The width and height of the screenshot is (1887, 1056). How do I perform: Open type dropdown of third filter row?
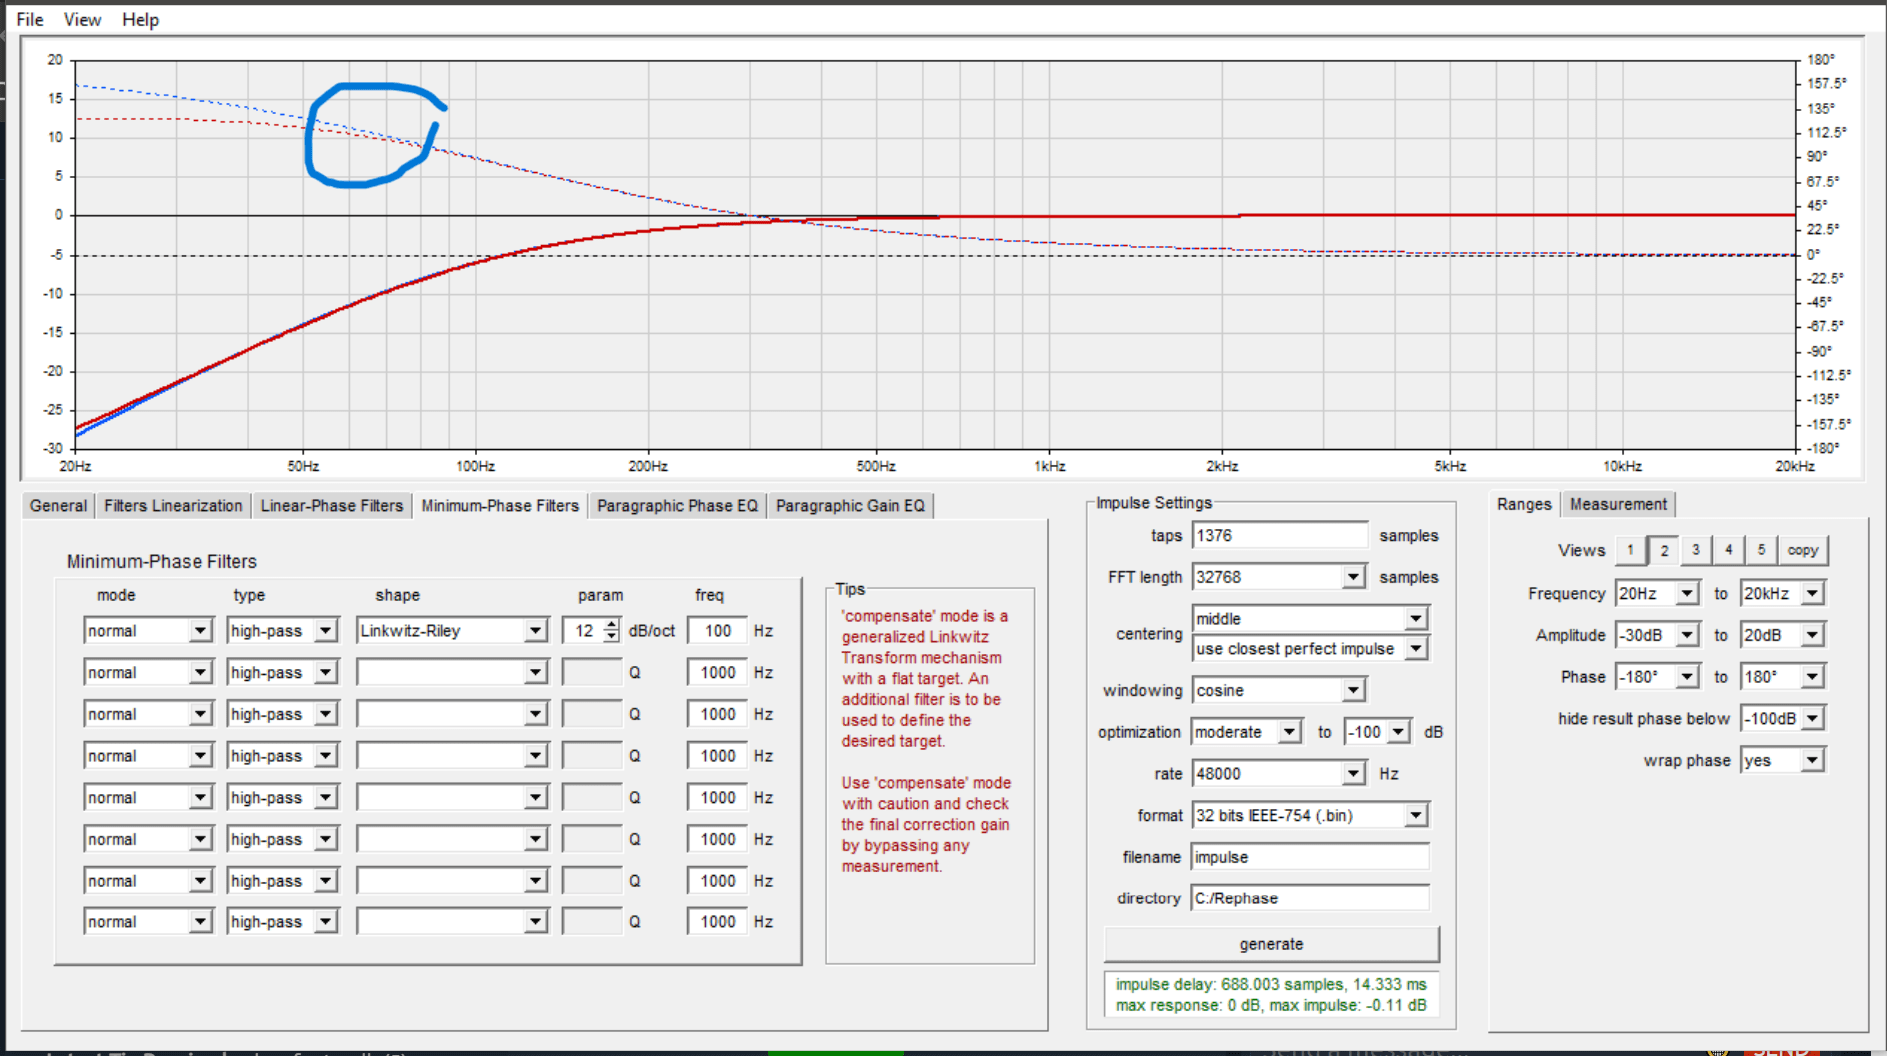[x=325, y=714]
